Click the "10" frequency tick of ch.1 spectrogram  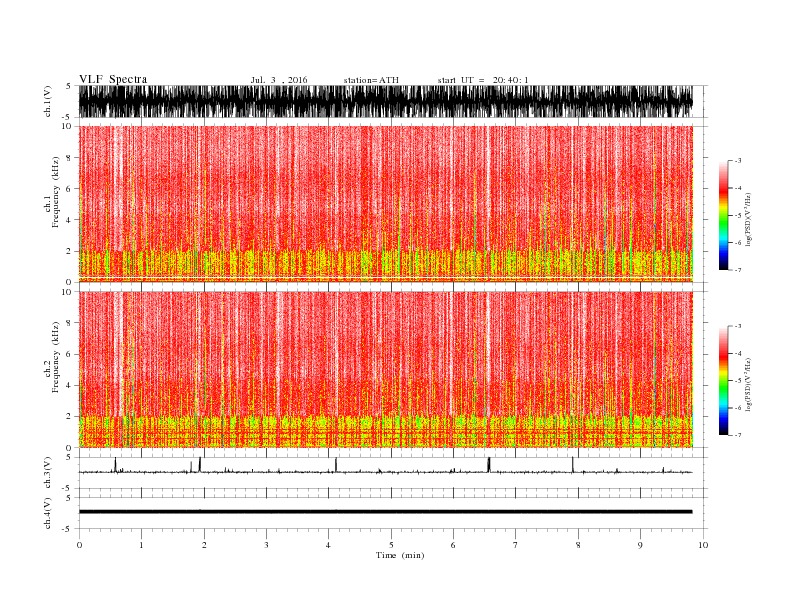click(67, 126)
